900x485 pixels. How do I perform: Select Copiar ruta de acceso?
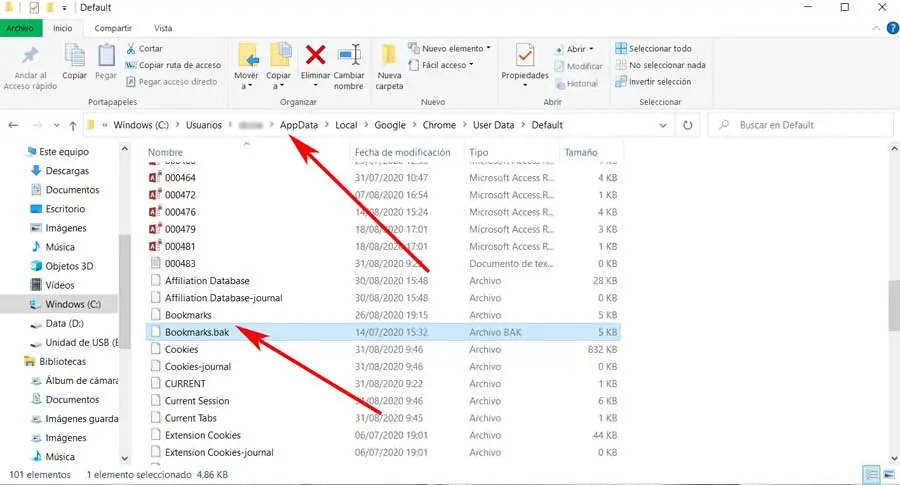[173, 65]
